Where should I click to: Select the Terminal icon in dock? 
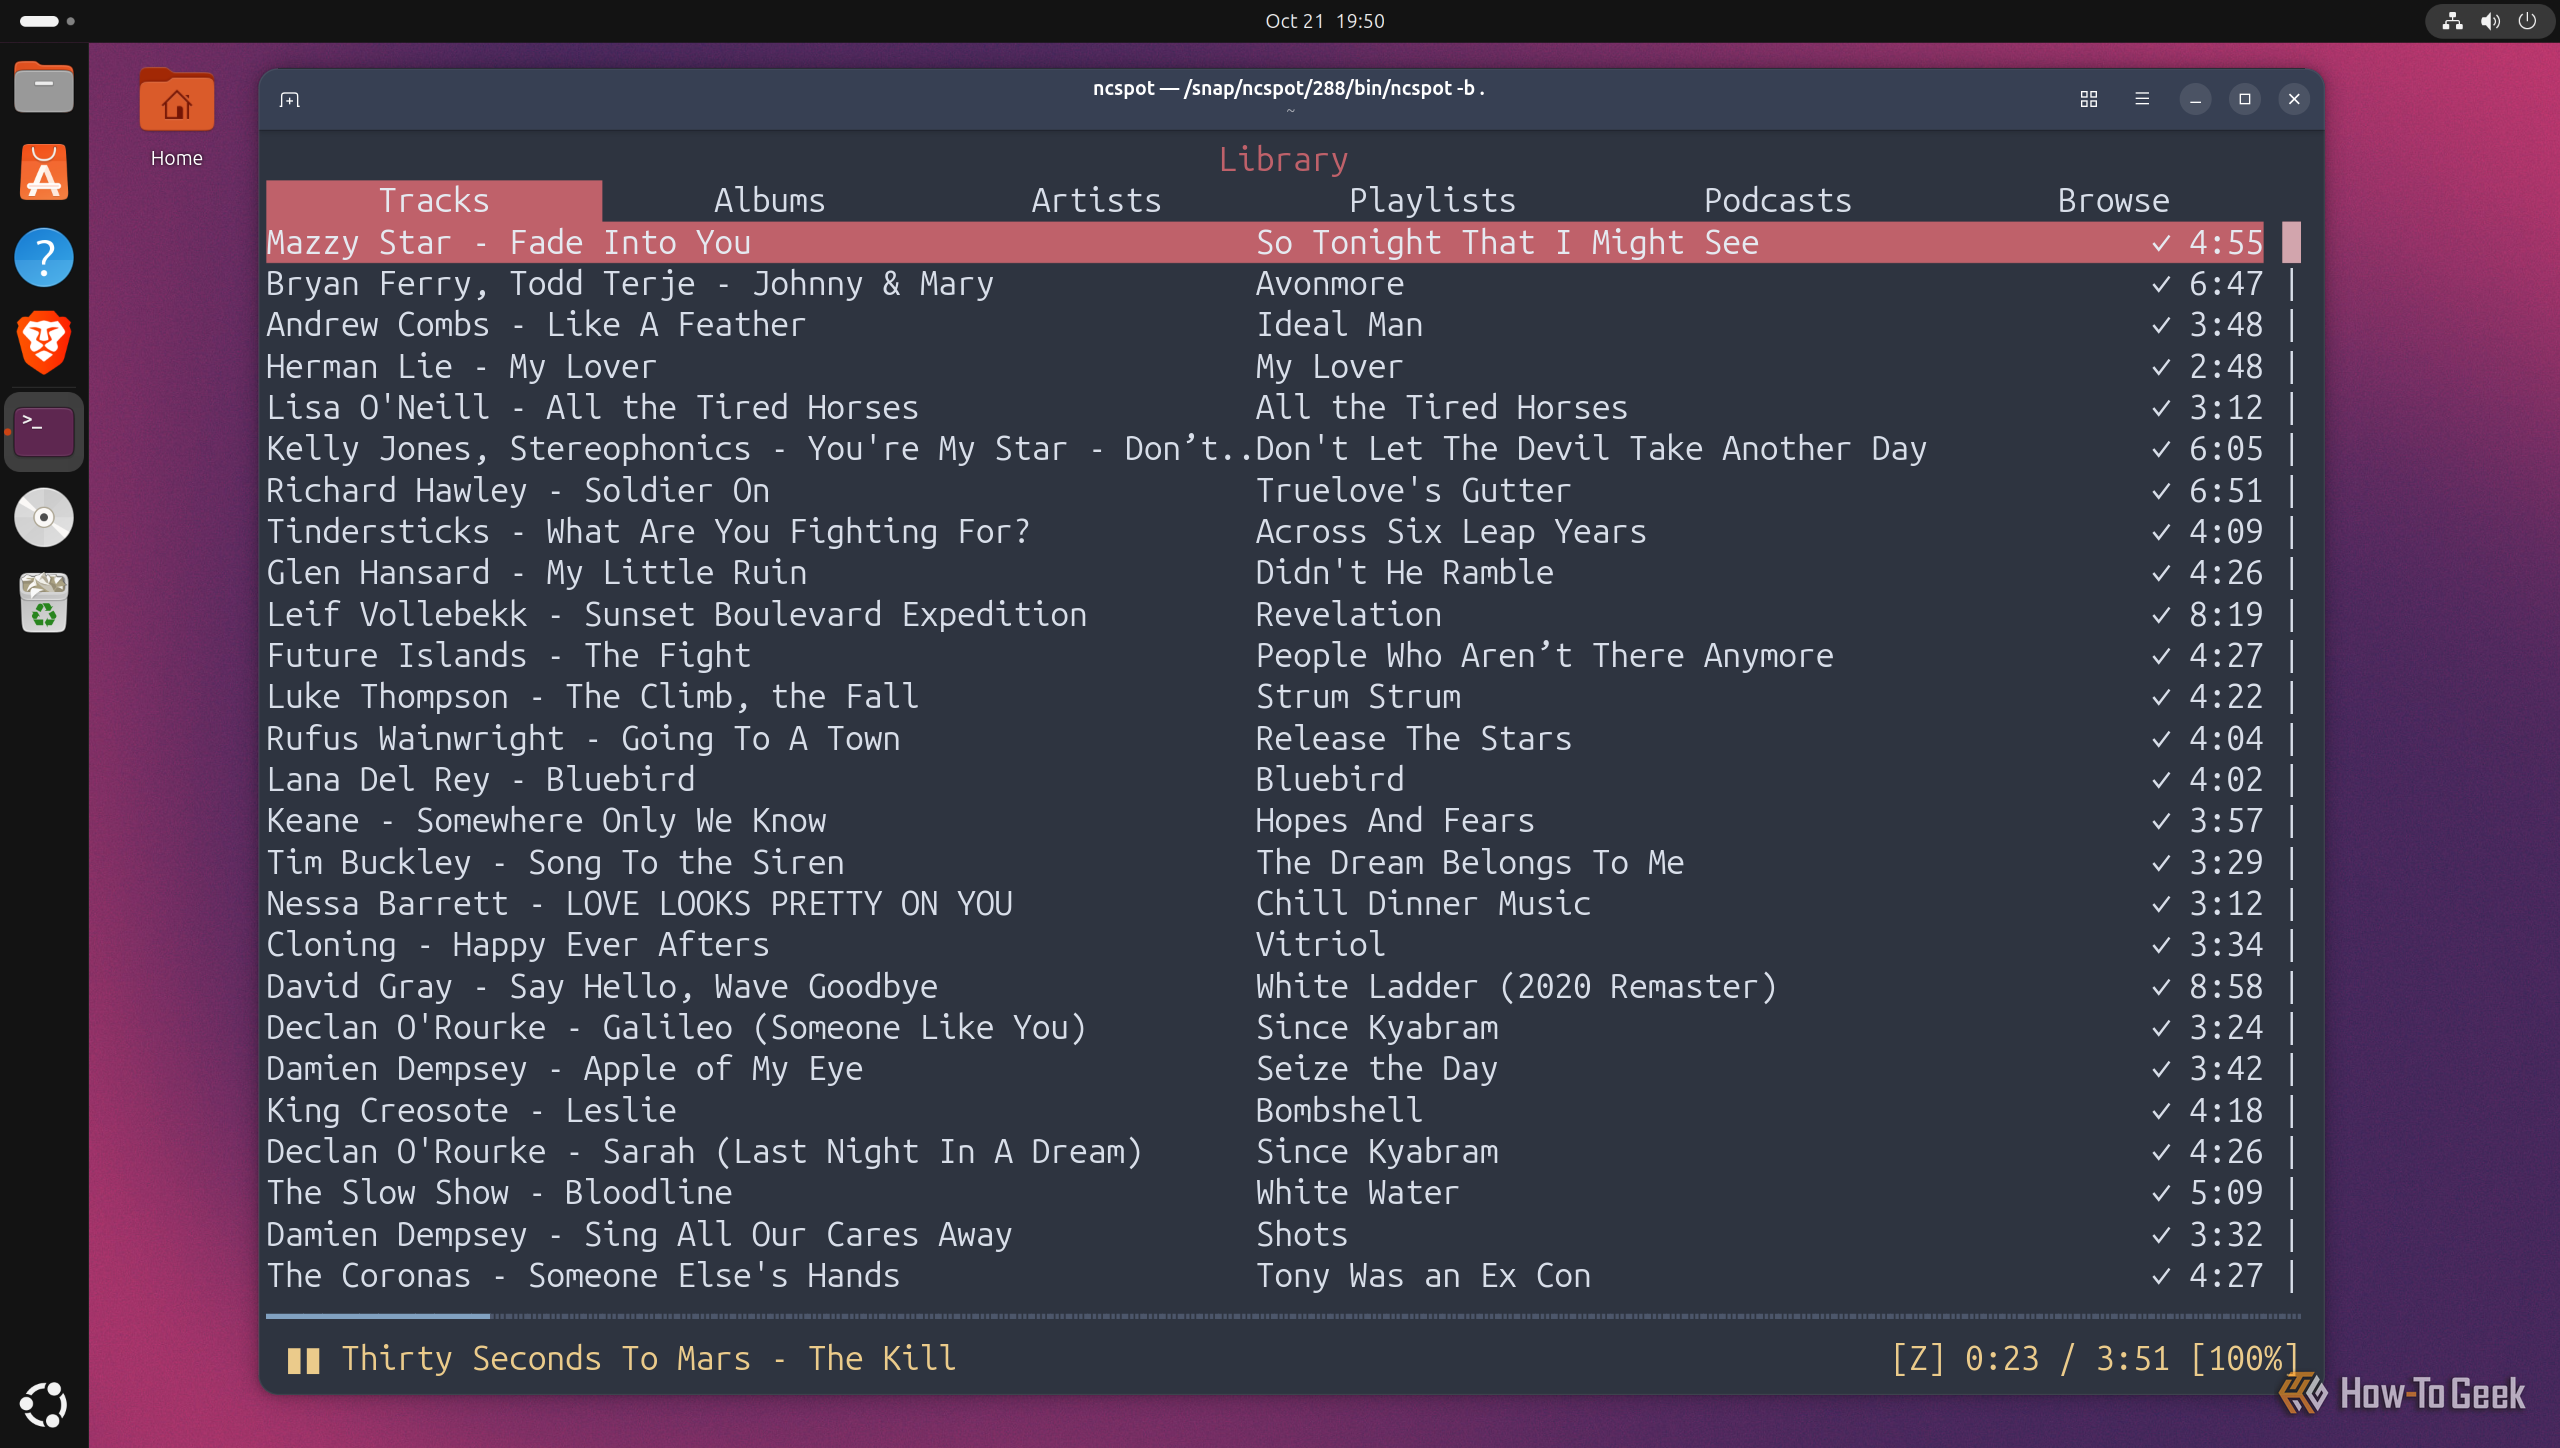tap(44, 432)
